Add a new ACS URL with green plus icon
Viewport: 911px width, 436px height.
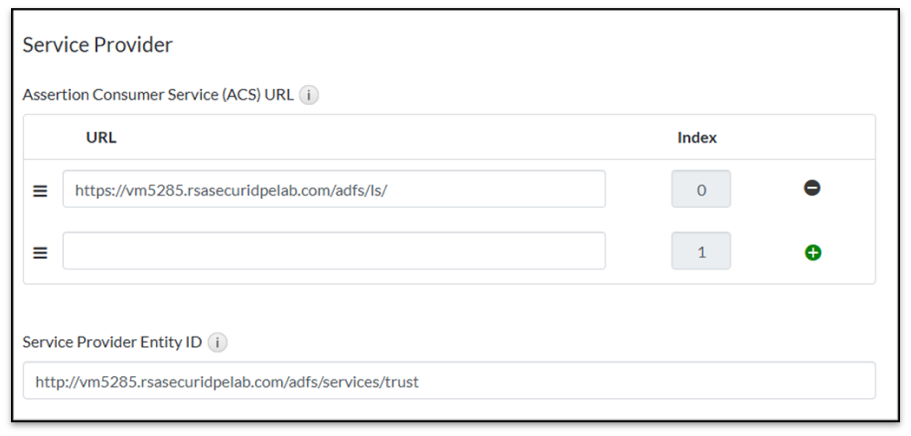tap(812, 252)
